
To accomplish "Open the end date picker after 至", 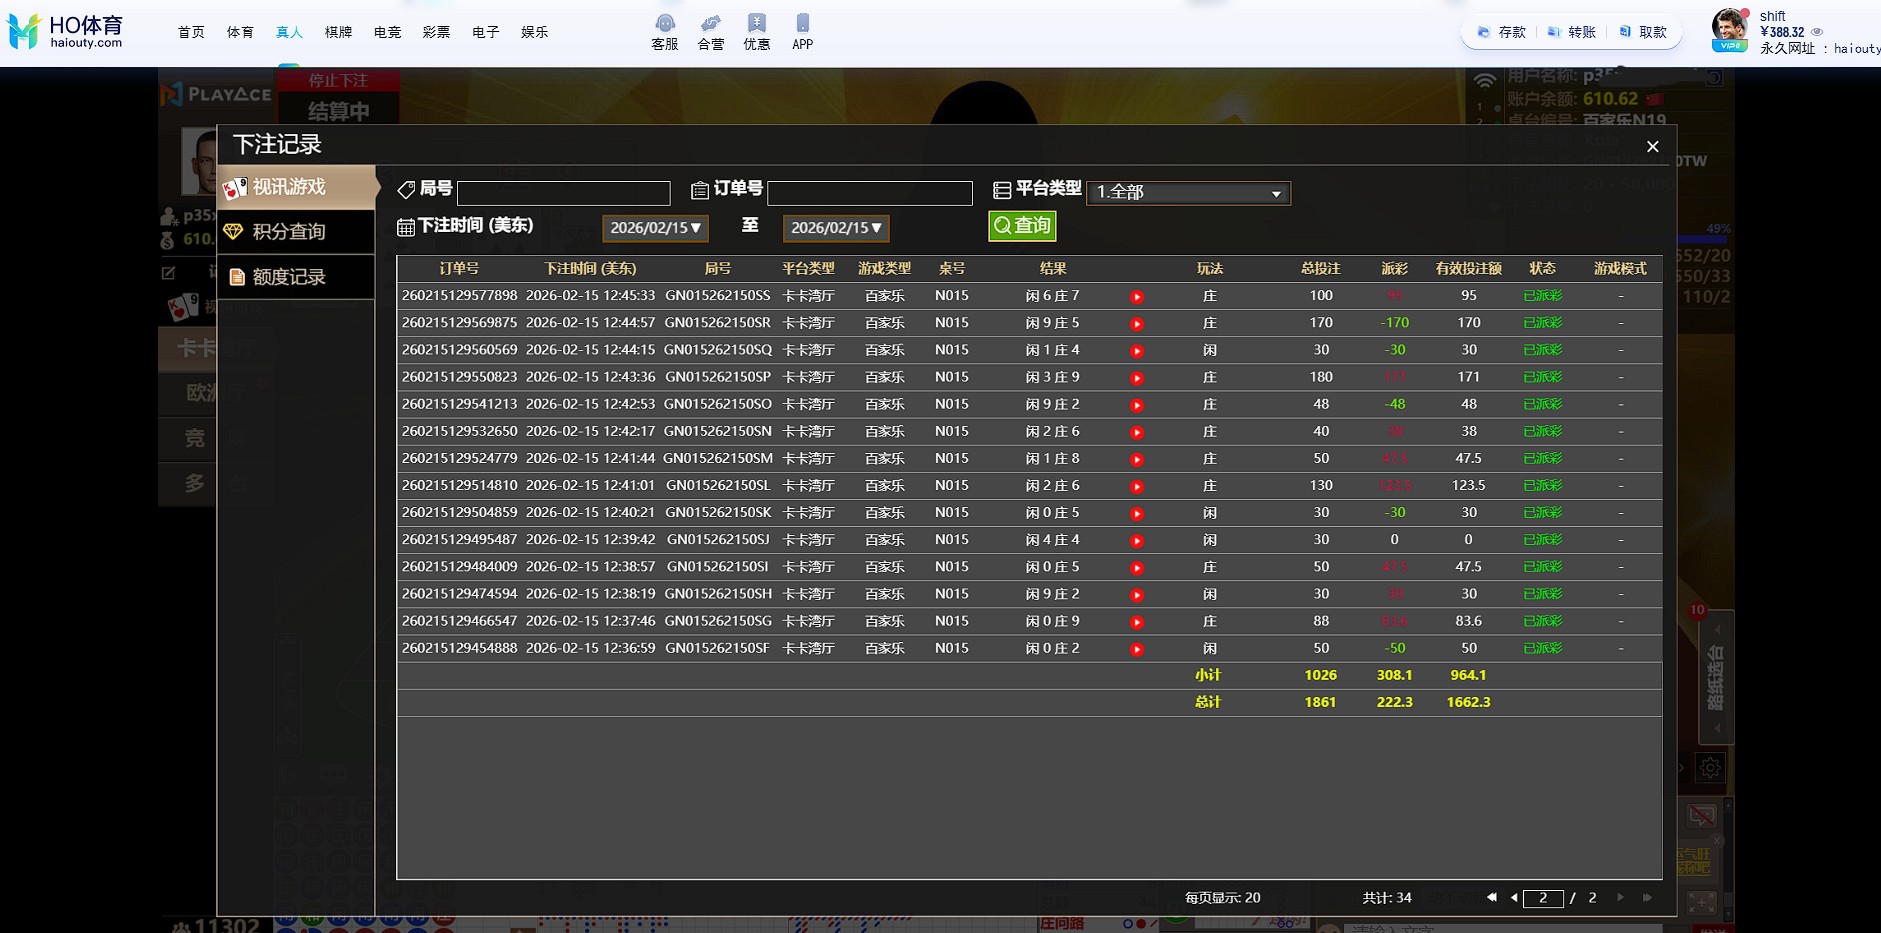I will [835, 228].
